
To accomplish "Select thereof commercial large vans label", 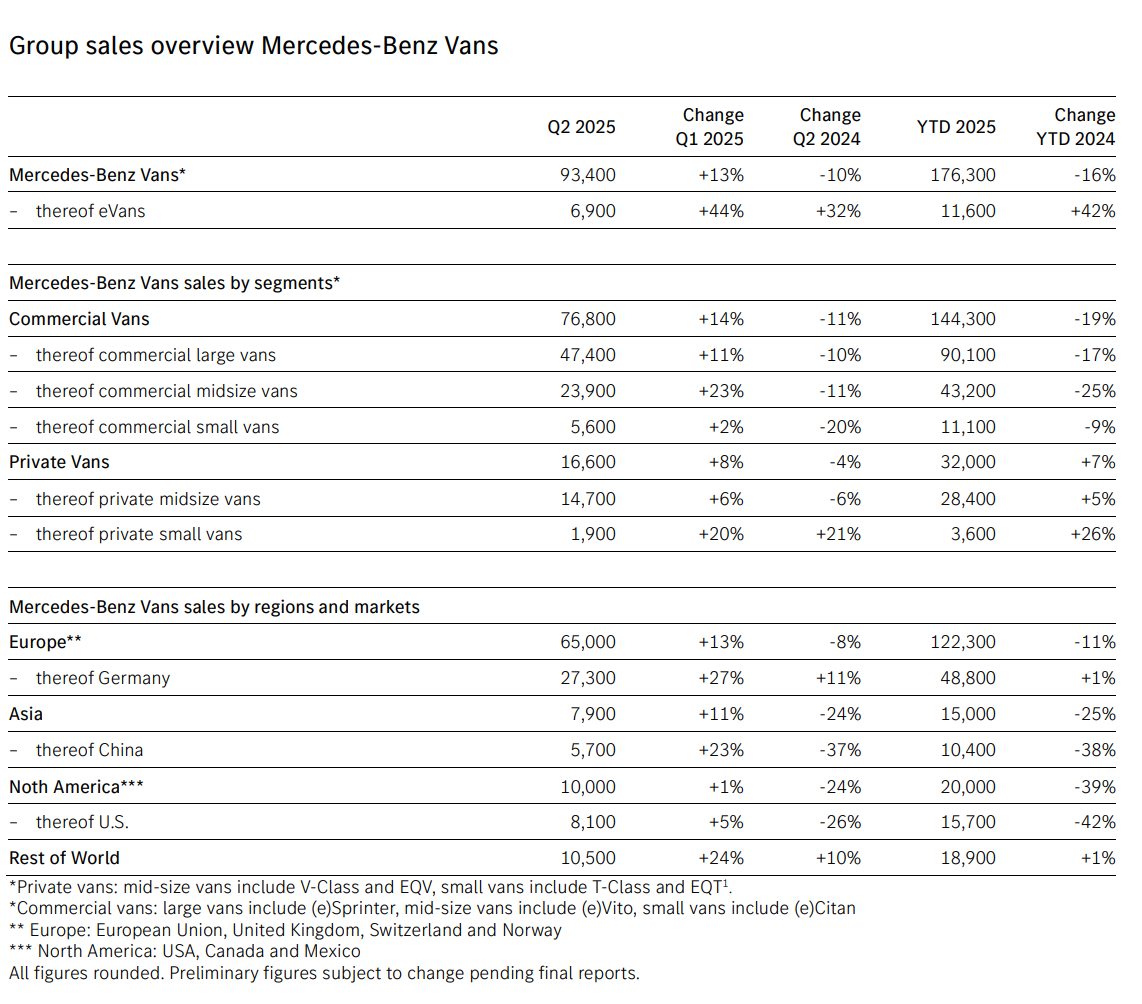I will point(156,355).
